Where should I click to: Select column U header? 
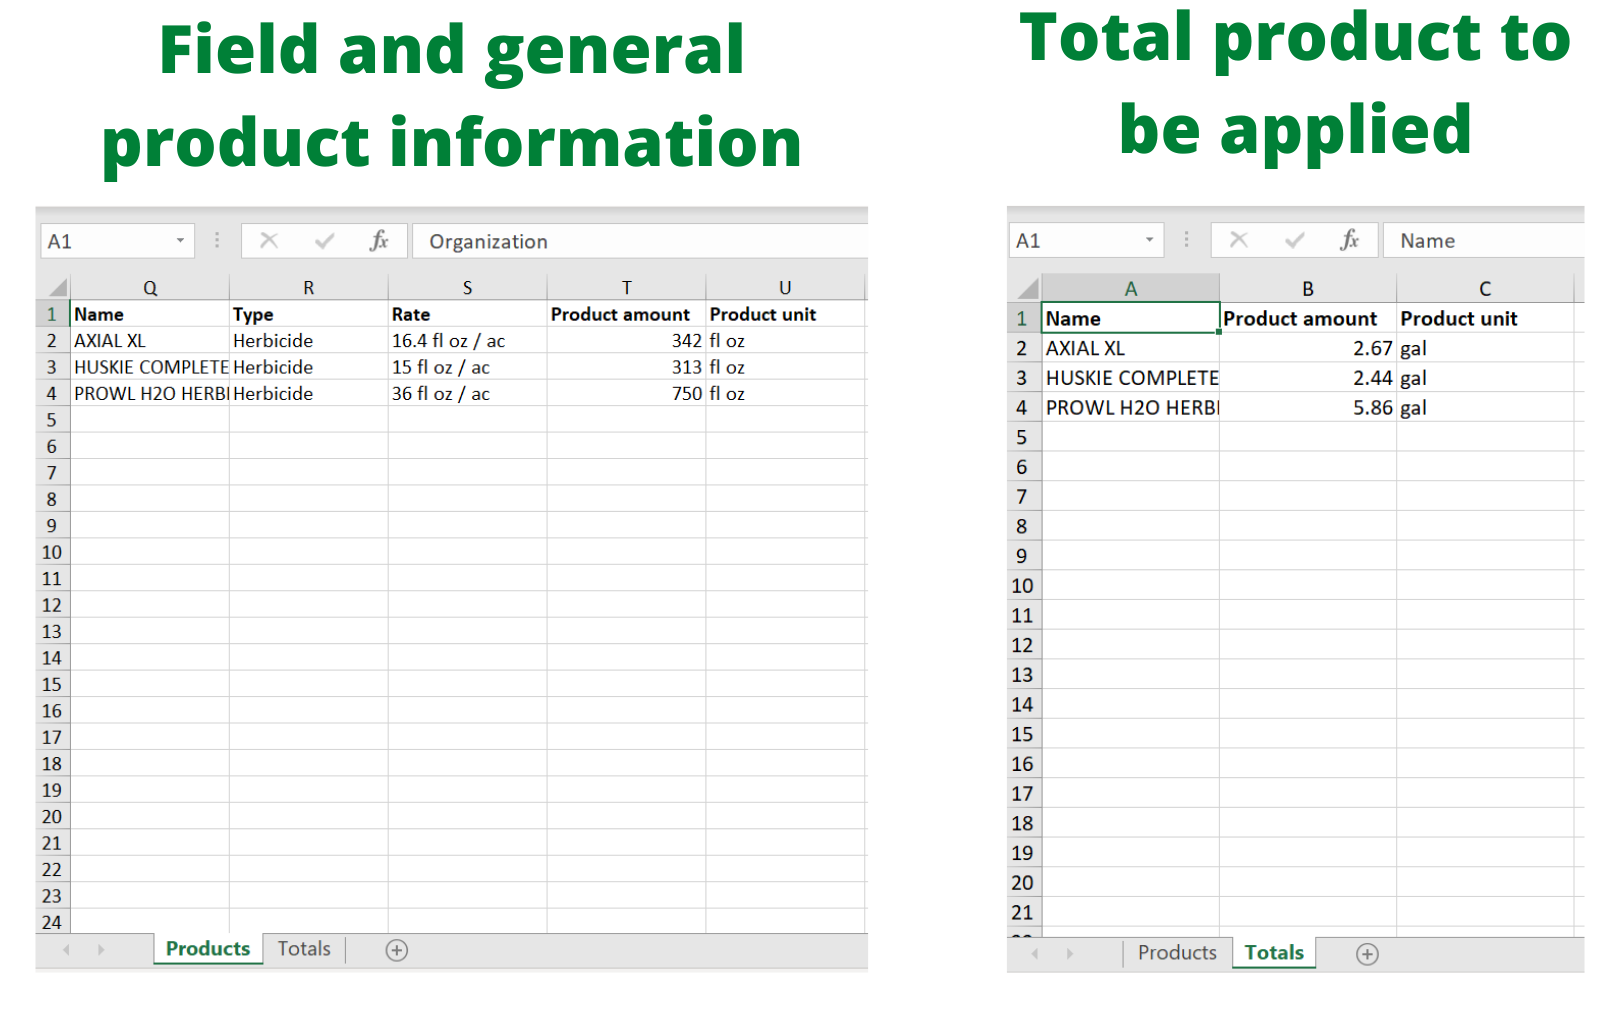786,288
